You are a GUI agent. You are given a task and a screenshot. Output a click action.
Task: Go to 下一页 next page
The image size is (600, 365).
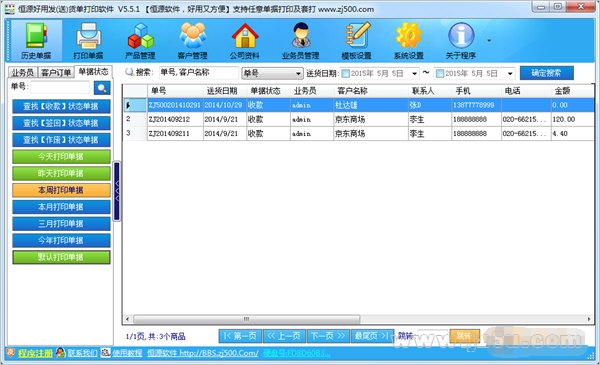(x=328, y=336)
